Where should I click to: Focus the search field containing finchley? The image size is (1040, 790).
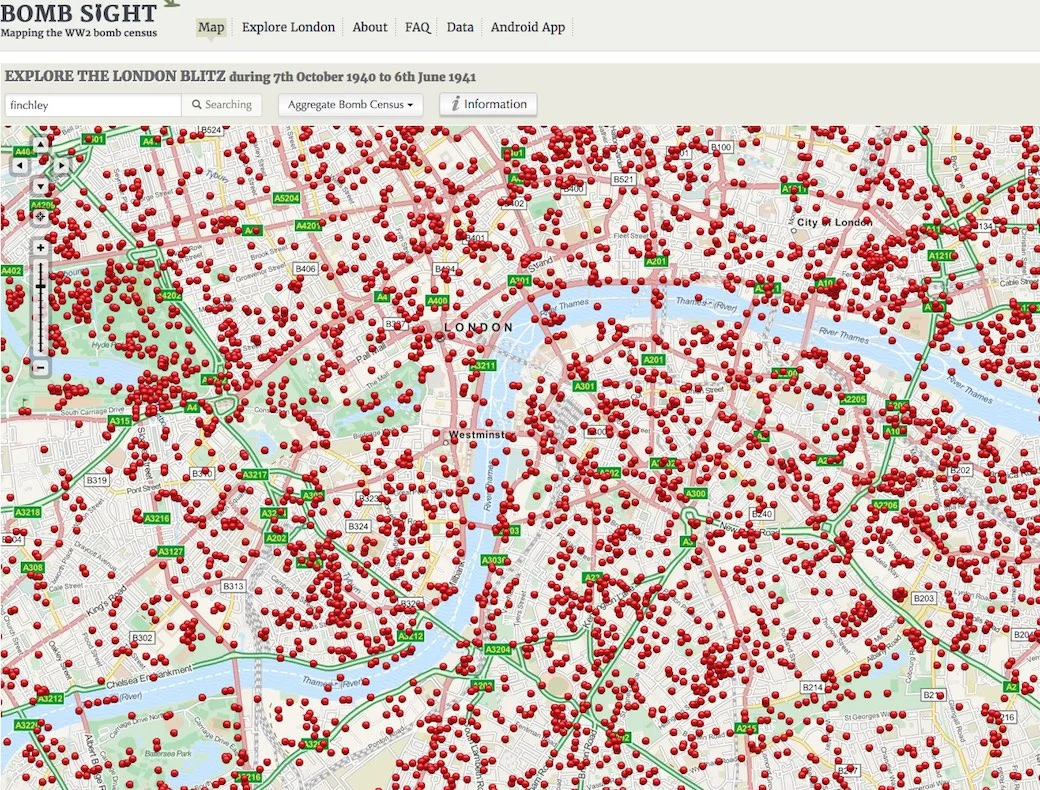(x=93, y=105)
